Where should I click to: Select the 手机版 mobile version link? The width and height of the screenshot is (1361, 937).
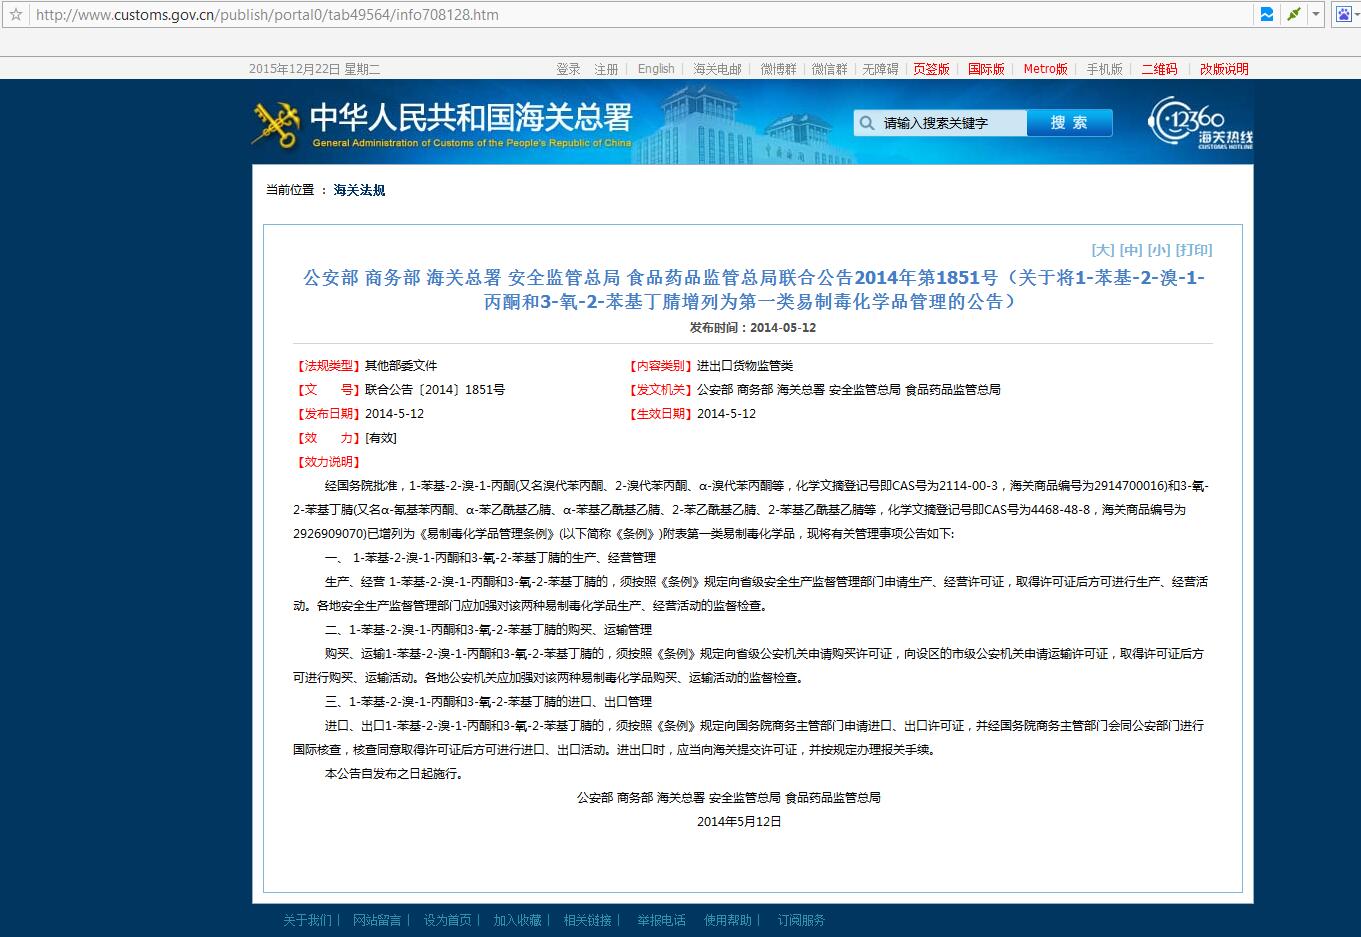pos(1104,69)
